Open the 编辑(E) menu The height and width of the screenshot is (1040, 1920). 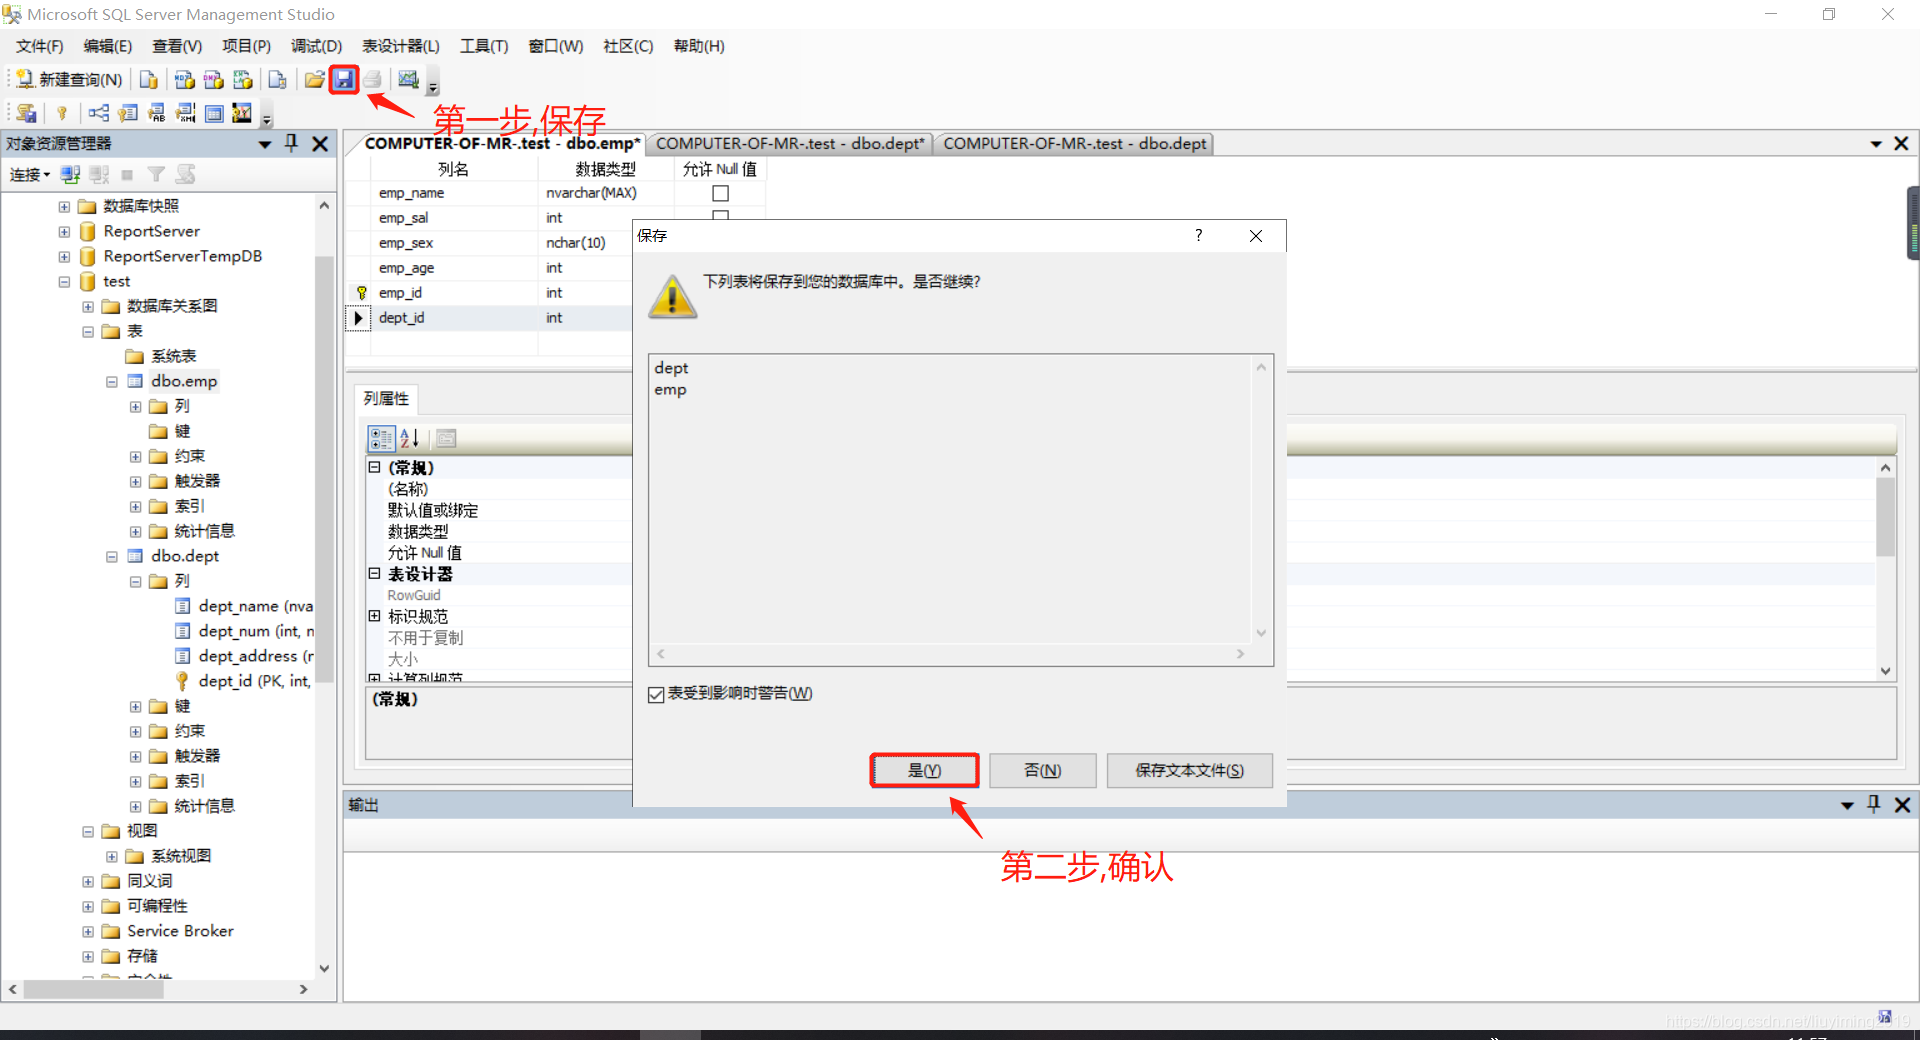click(108, 46)
